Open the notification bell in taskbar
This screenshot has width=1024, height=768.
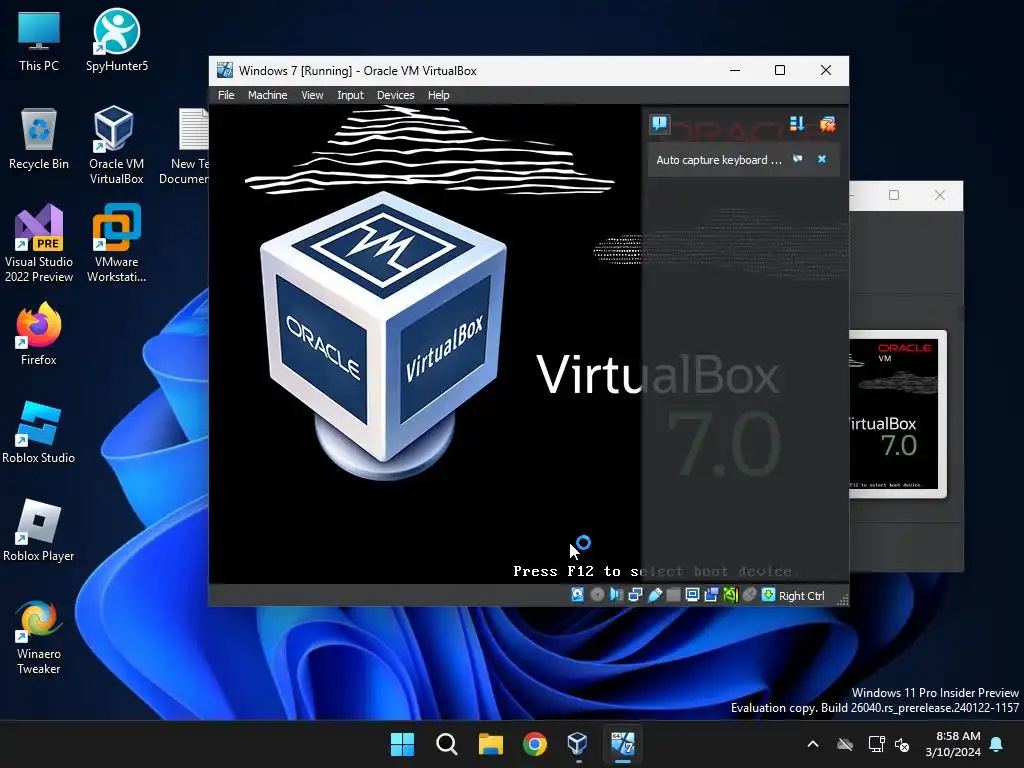click(x=996, y=744)
